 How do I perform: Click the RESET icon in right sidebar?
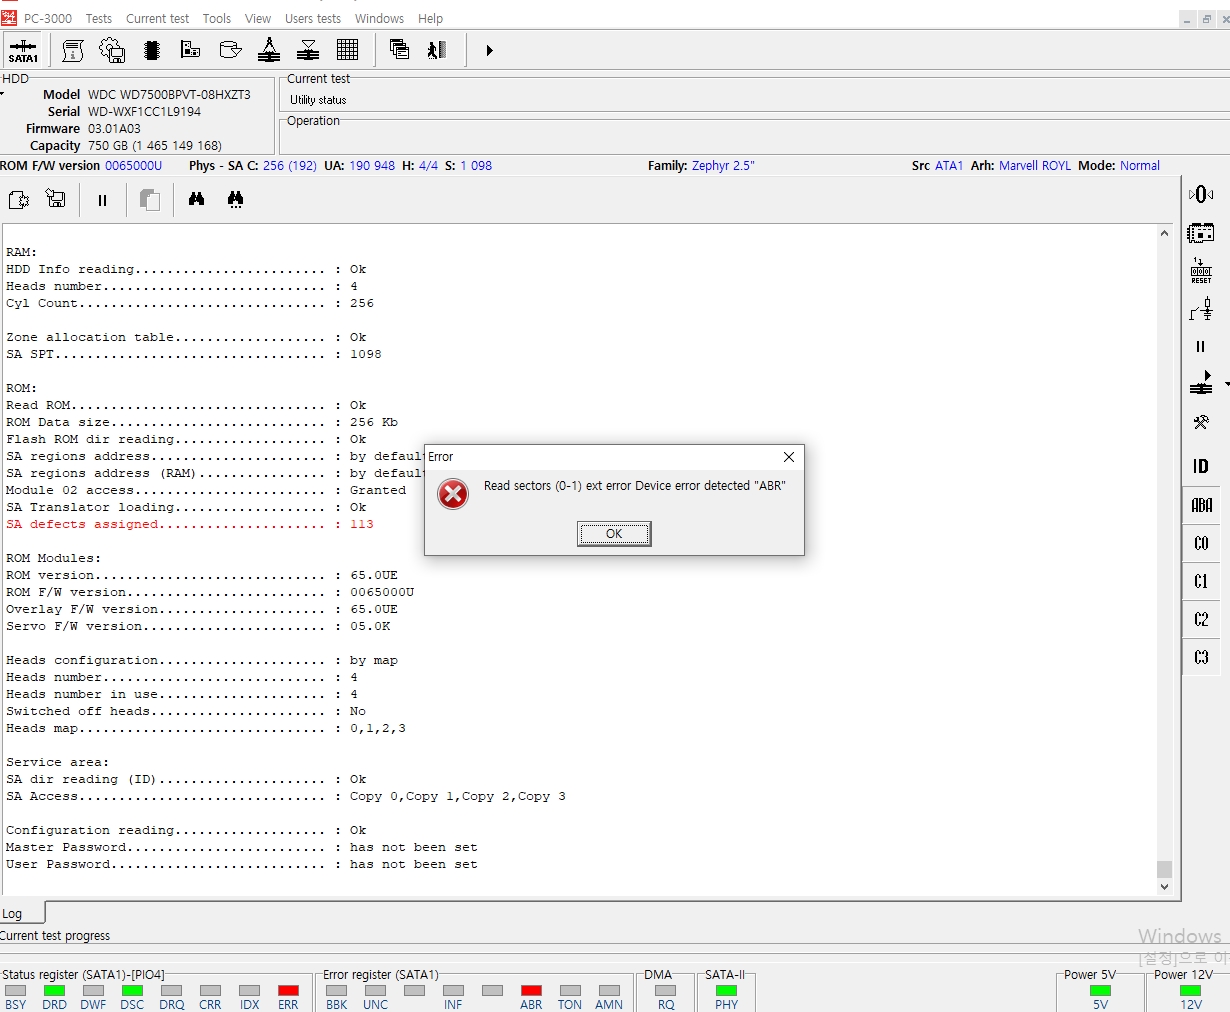coord(1201,271)
